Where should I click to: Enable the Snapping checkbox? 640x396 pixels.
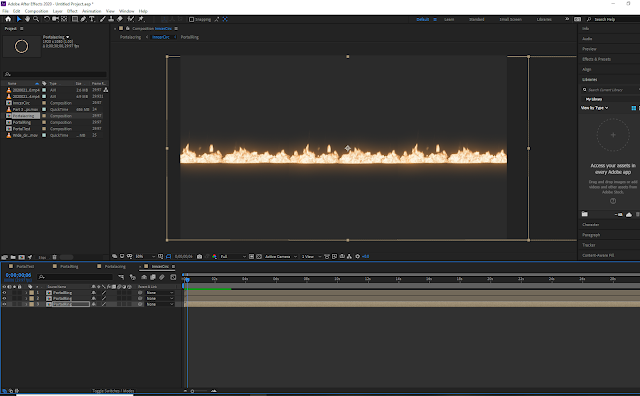(191, 19)
